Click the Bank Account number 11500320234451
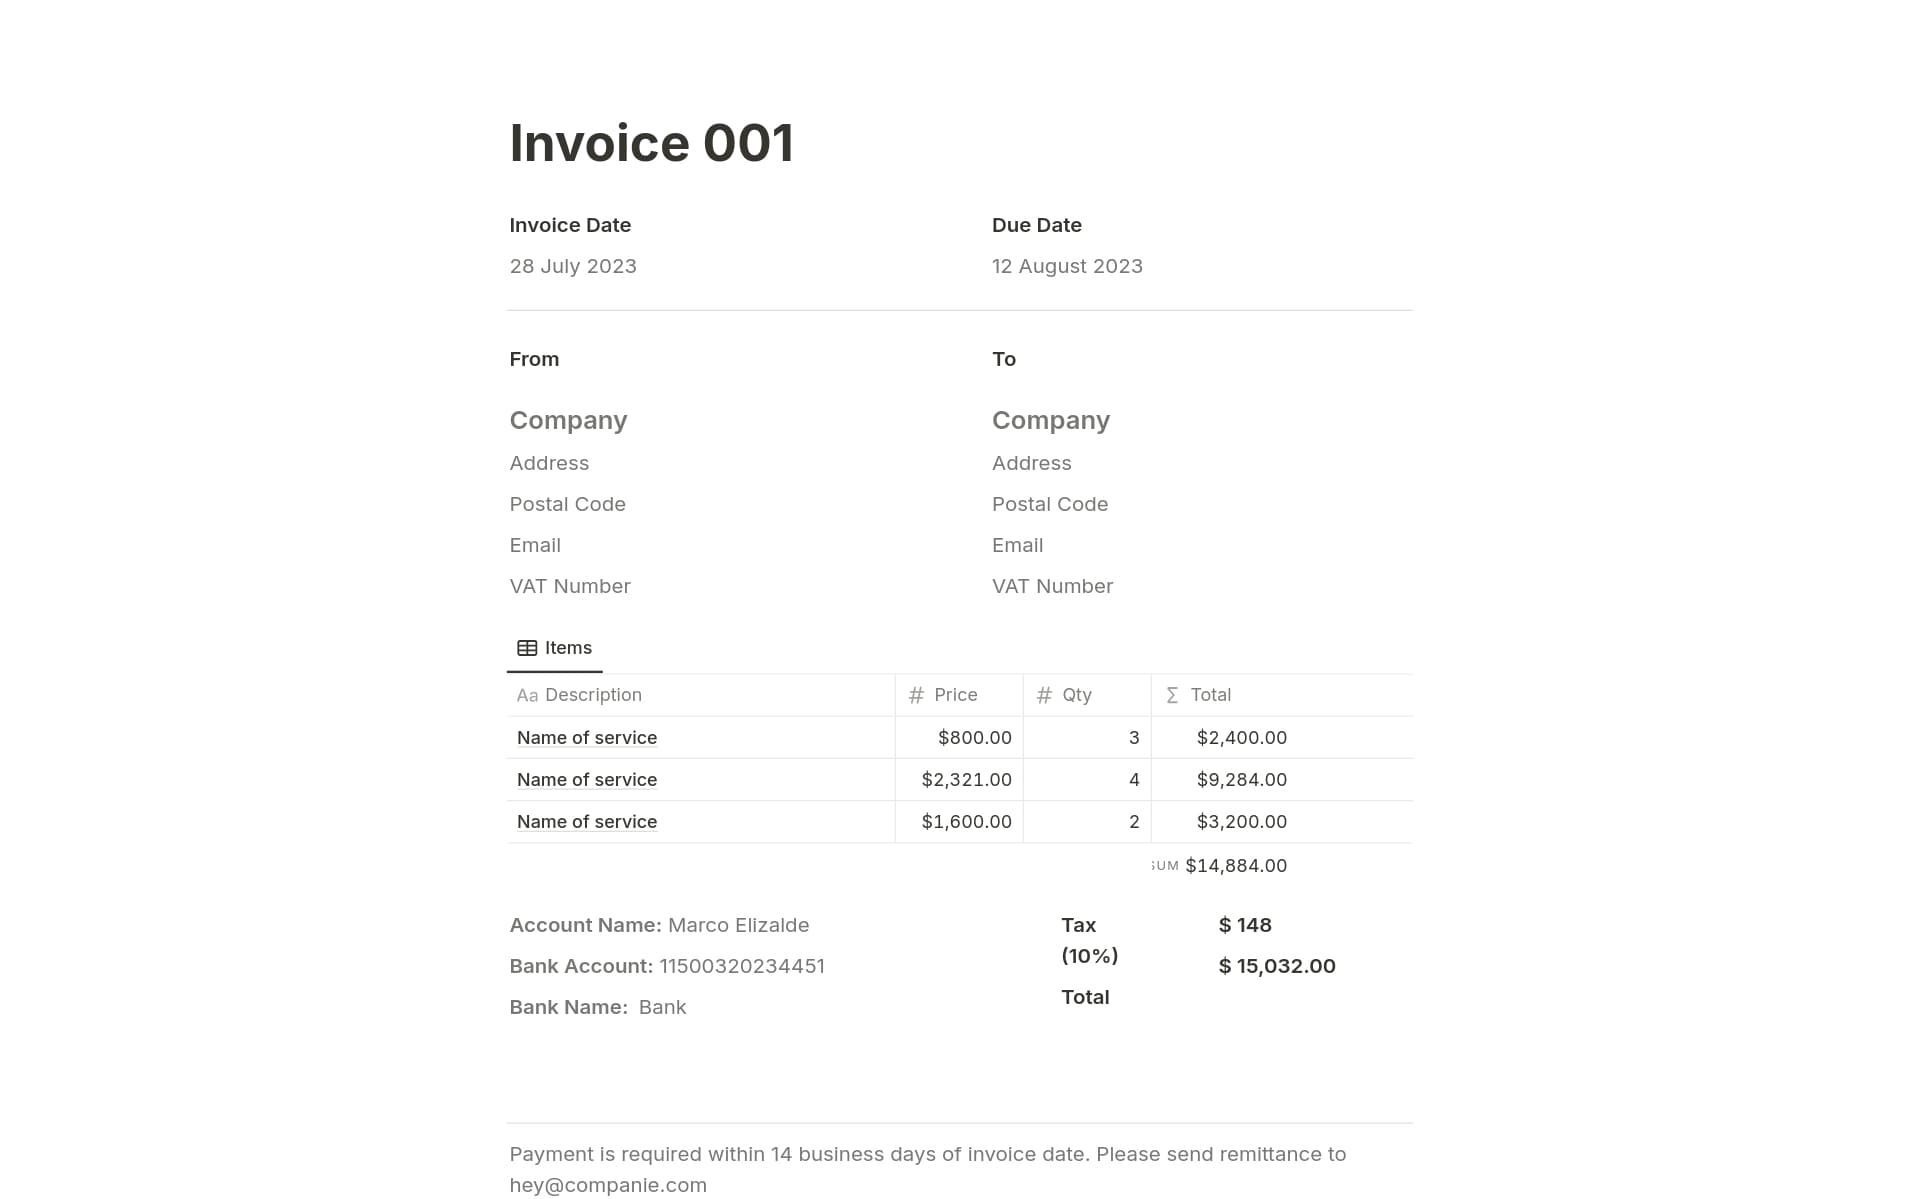Viewport: 1920px width, 1199px height. click(742, 965)
